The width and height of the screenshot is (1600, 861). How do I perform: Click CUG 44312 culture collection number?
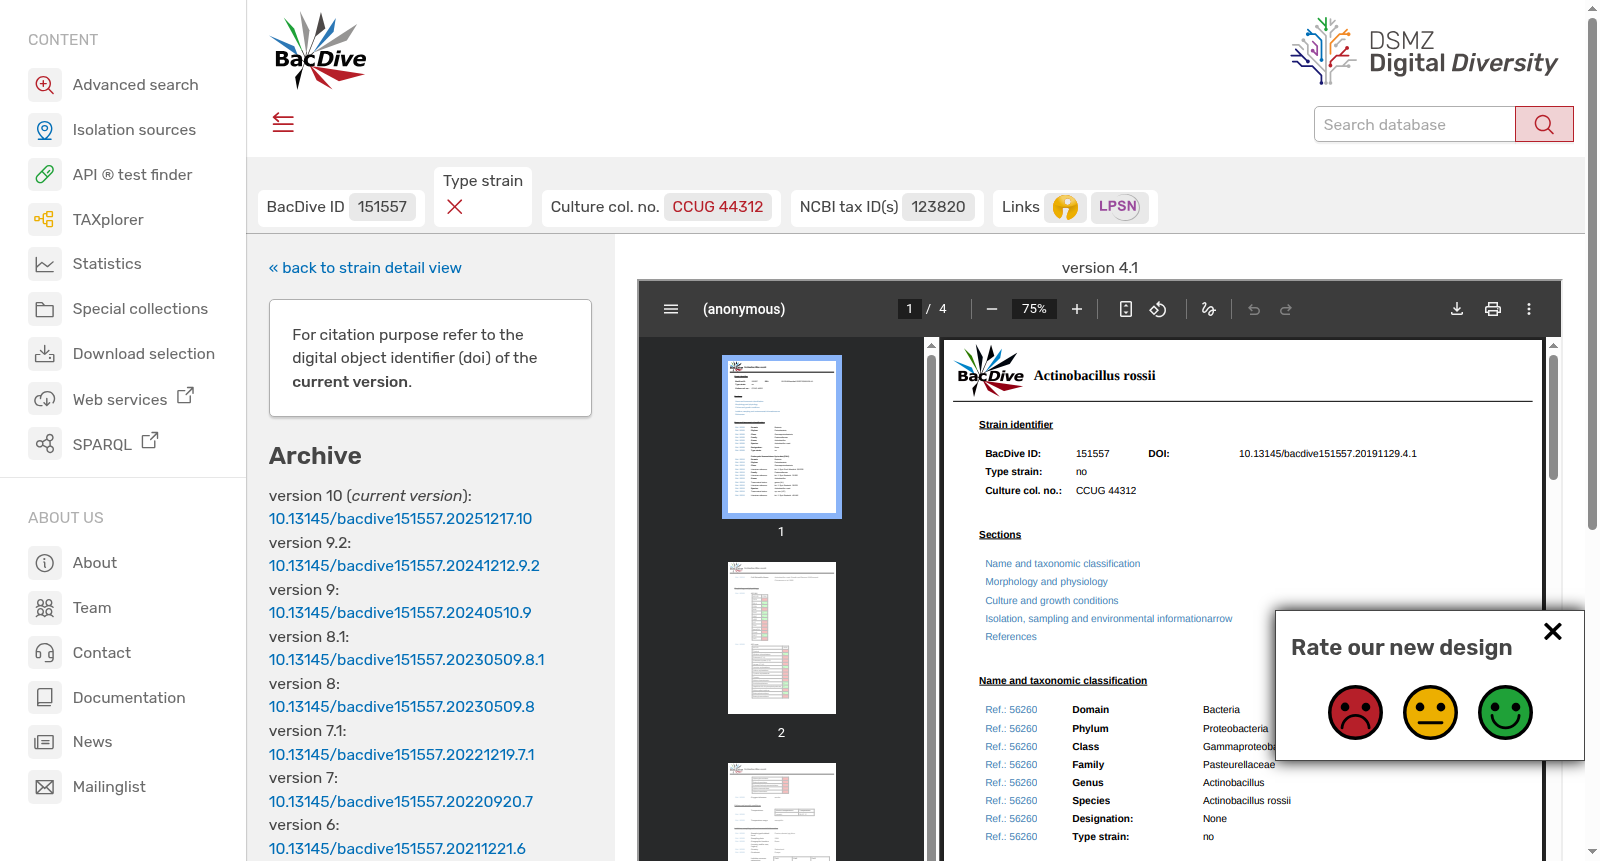717,207
